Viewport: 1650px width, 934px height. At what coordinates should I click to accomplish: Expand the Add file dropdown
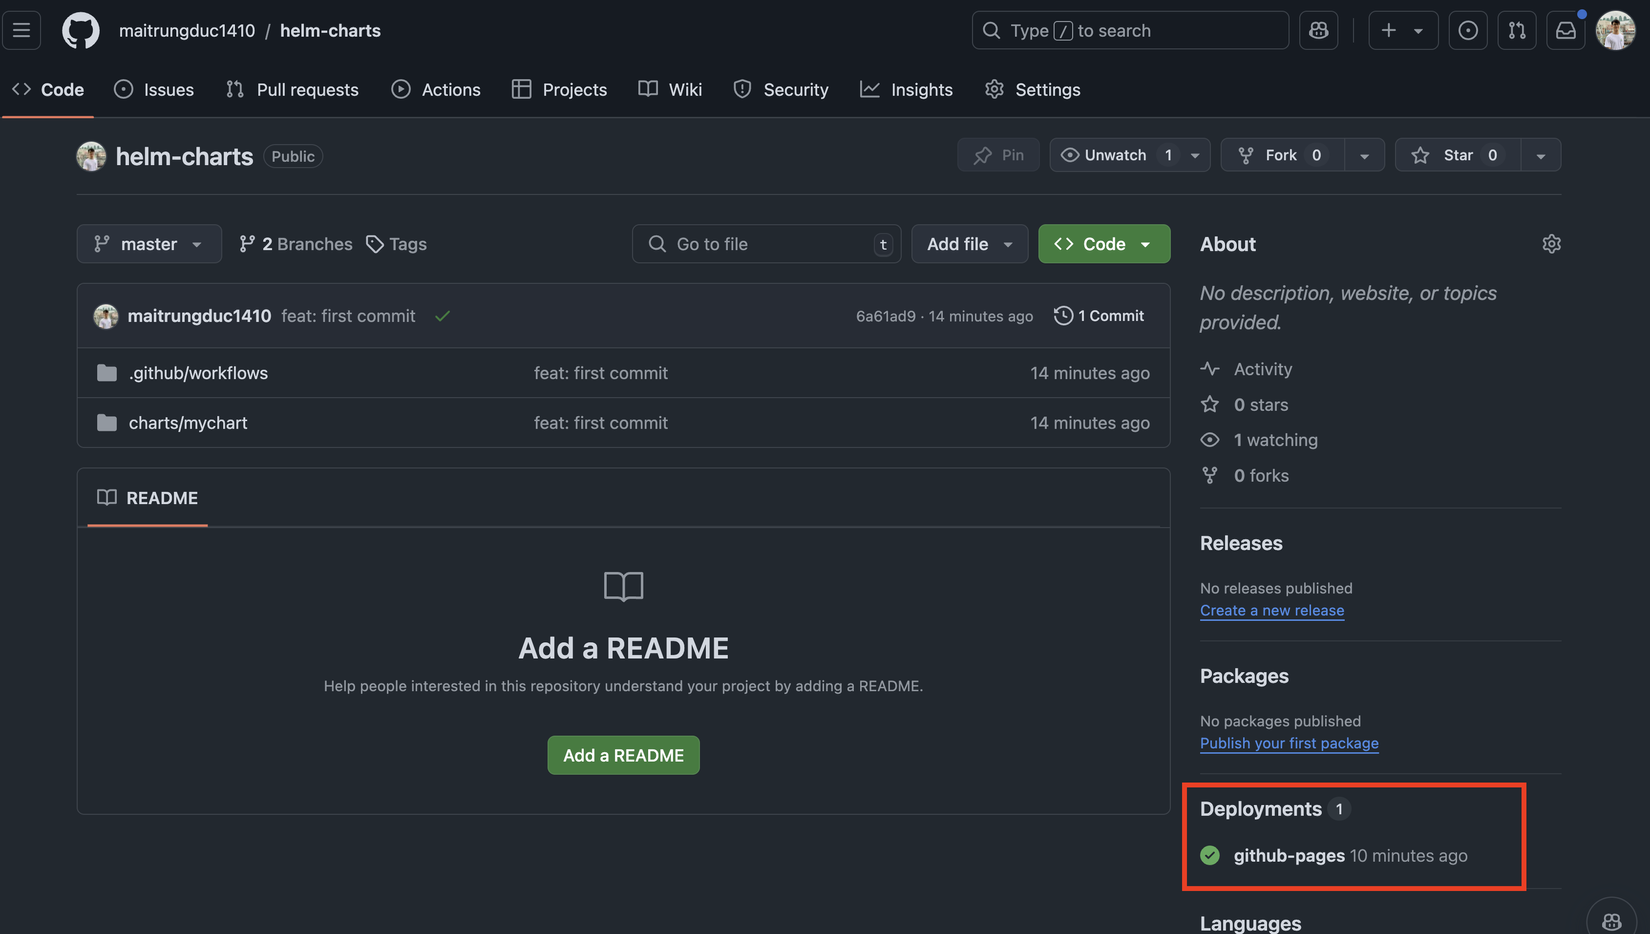coord(969,244)
